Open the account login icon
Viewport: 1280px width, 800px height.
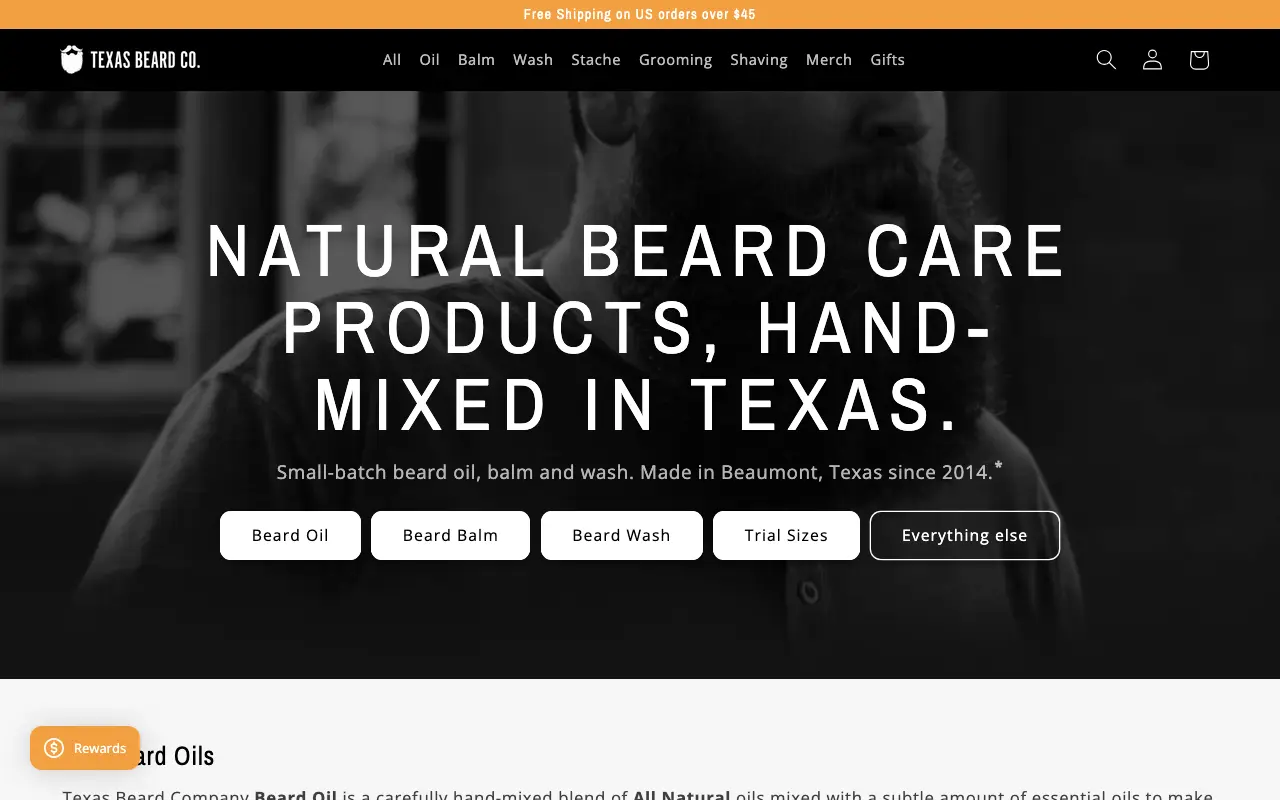(1152, 60)
